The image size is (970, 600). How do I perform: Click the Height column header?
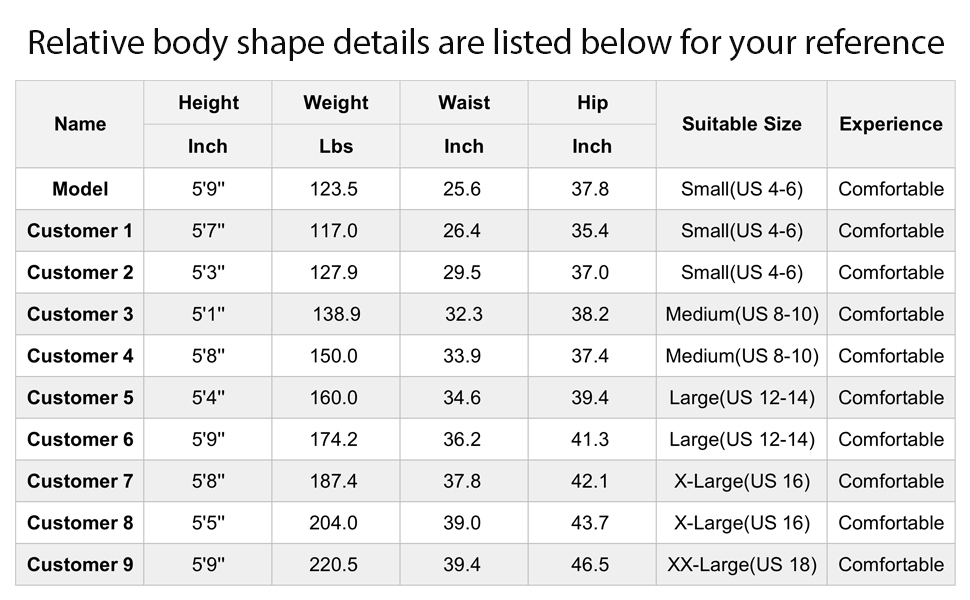[208, 103]
